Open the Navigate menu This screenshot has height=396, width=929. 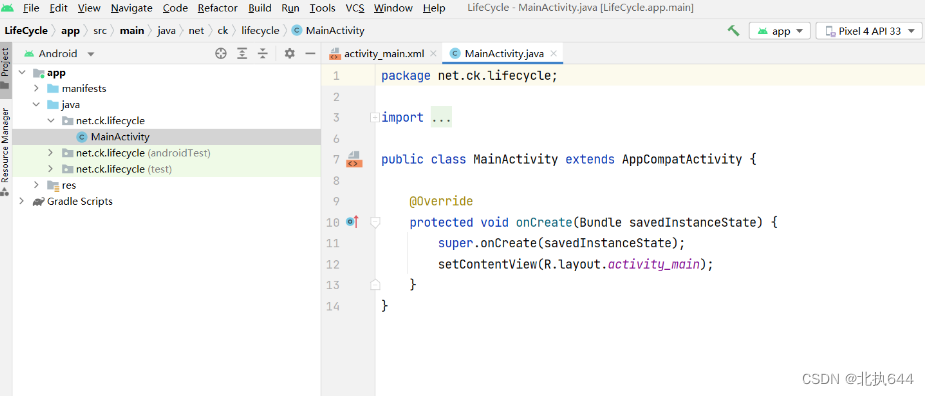(132, 8)
